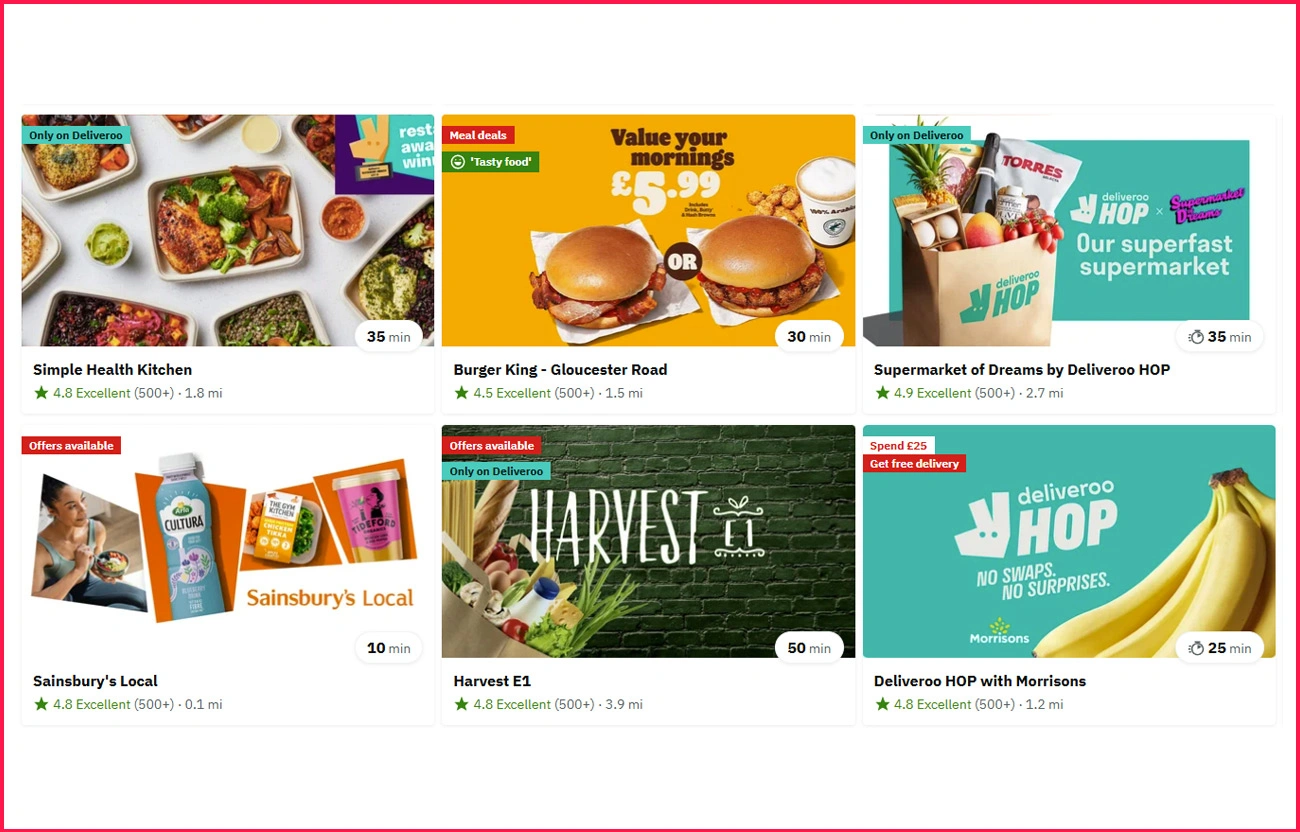Click the 10 min delivery badge on Sainsbury's Local
1300x832 pixels.
click(389, 648)
